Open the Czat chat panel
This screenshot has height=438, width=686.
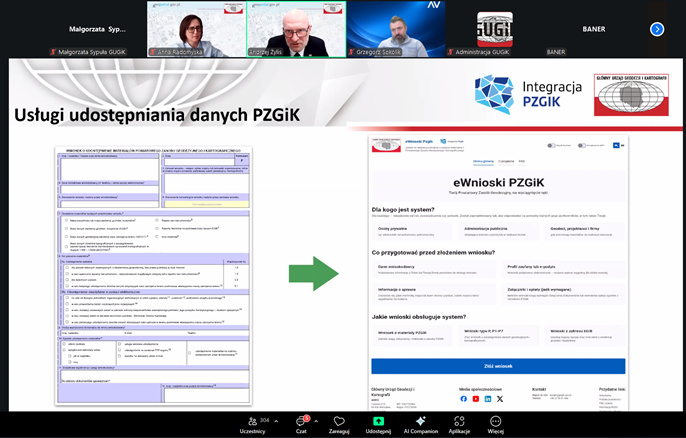(300, 421)
